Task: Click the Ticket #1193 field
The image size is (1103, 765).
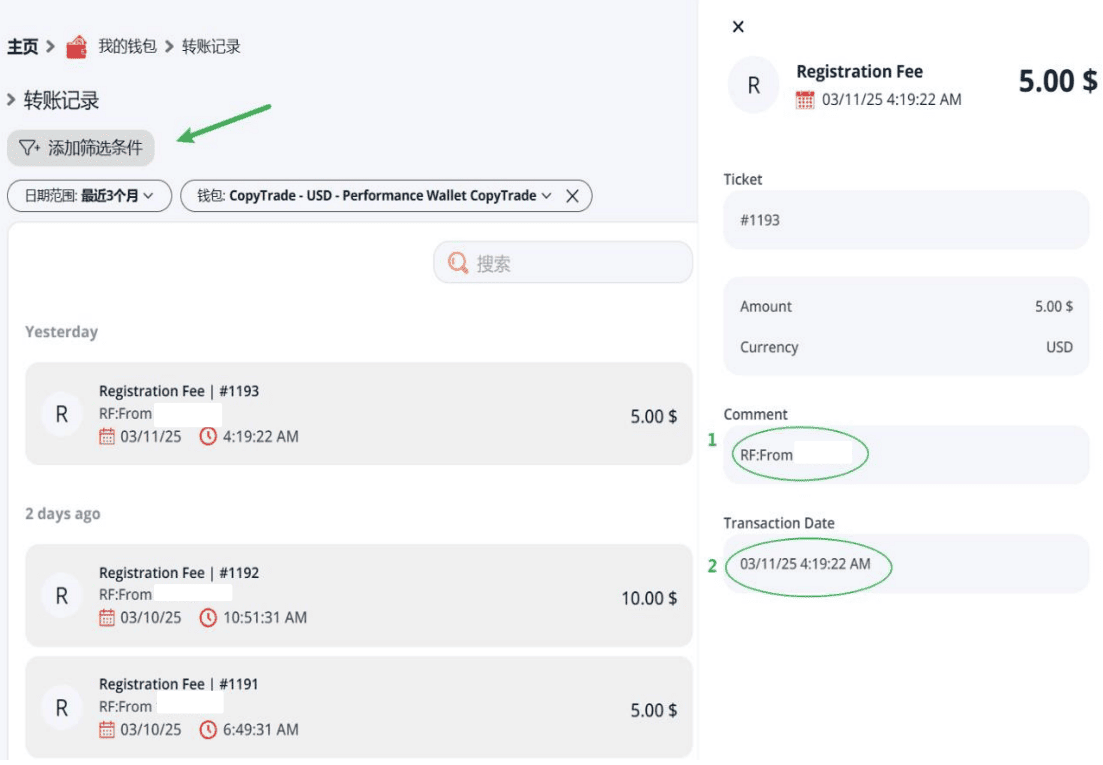Action: 906,220
